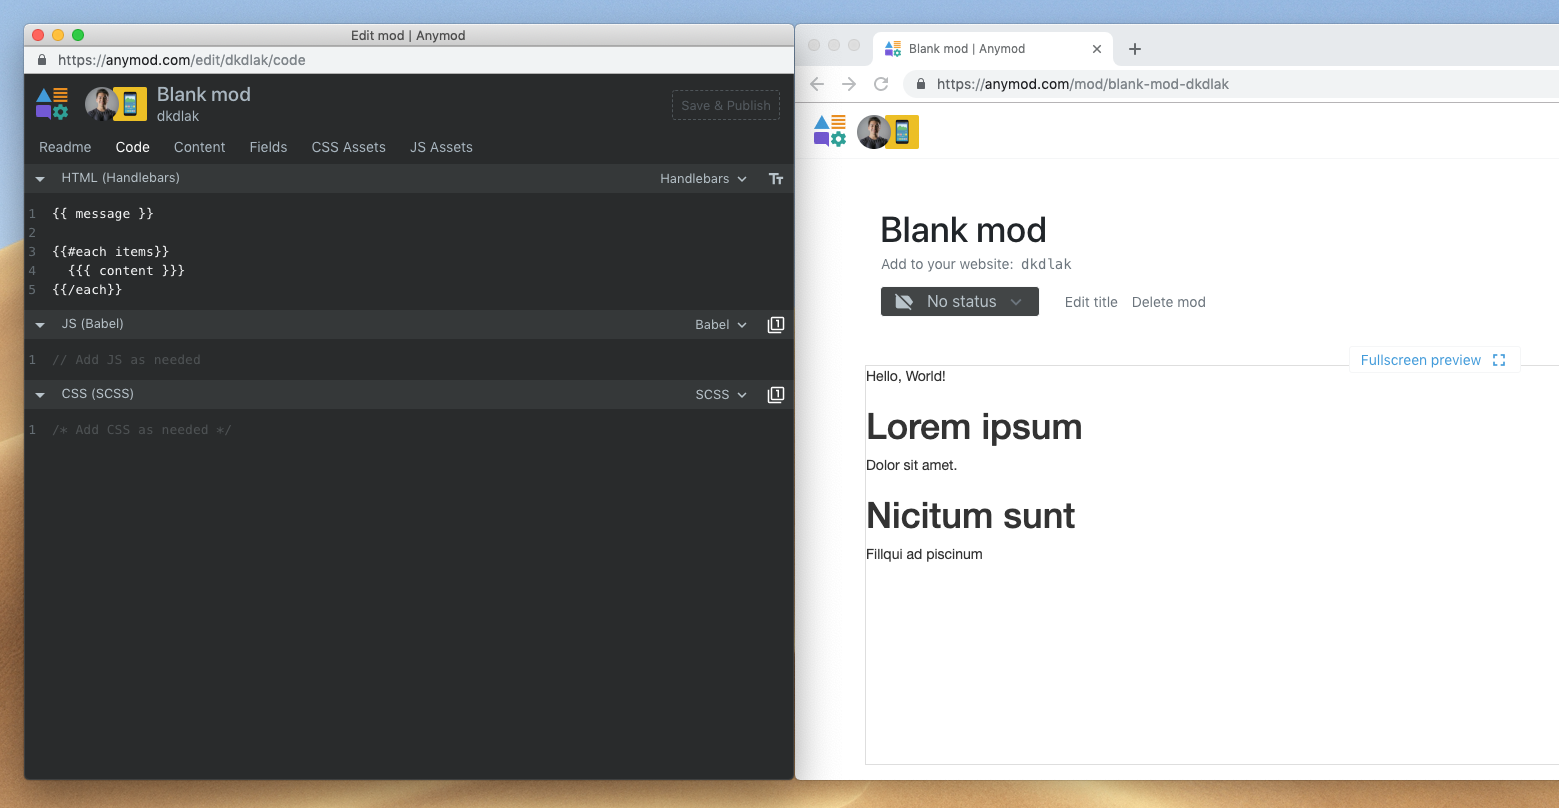
Task: Open the JS Assets tab
Action: click(441, 147)
